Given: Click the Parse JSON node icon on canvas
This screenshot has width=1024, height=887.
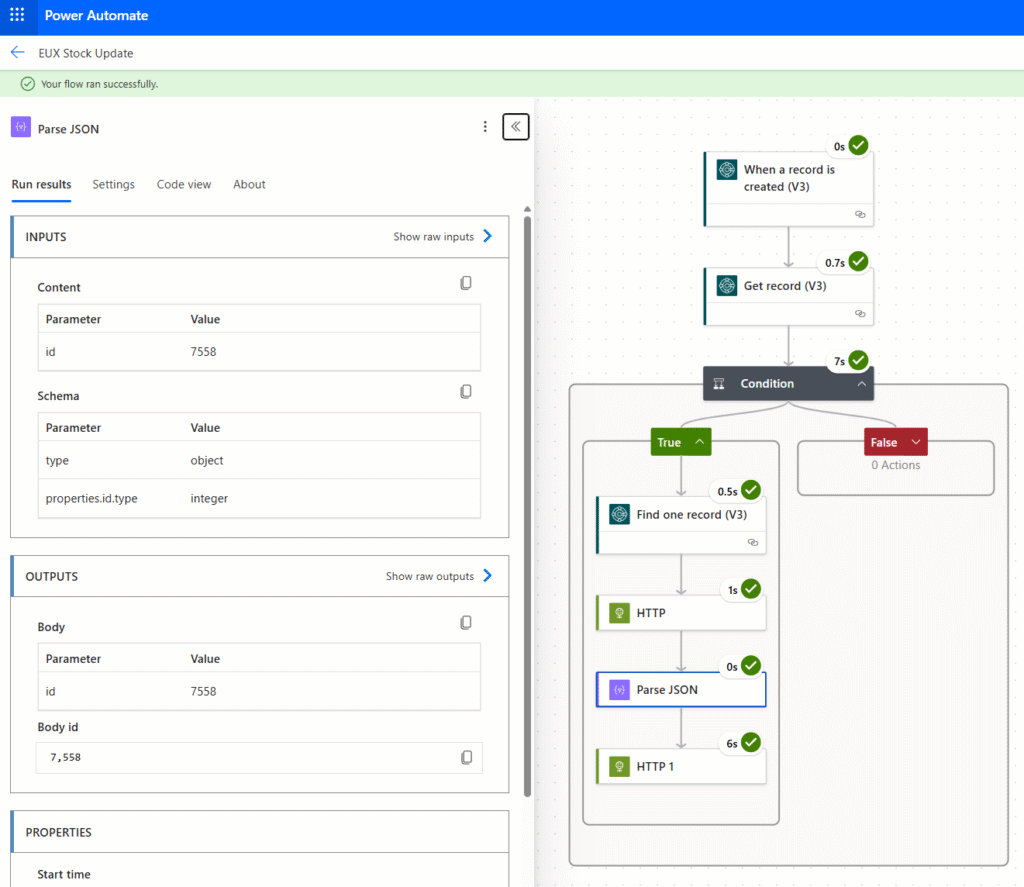Looking at the screenshot, I should (619, 690).
